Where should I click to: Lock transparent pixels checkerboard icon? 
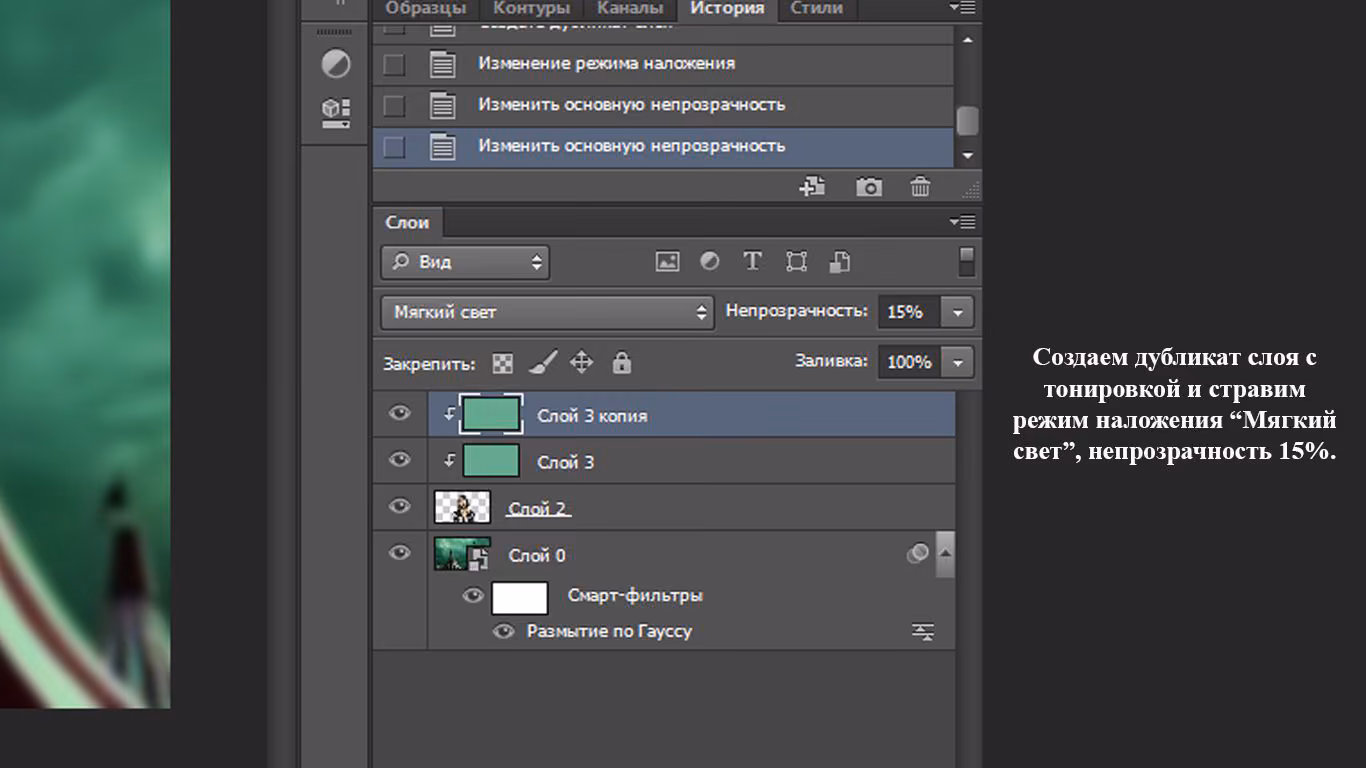tap(502, 363)
